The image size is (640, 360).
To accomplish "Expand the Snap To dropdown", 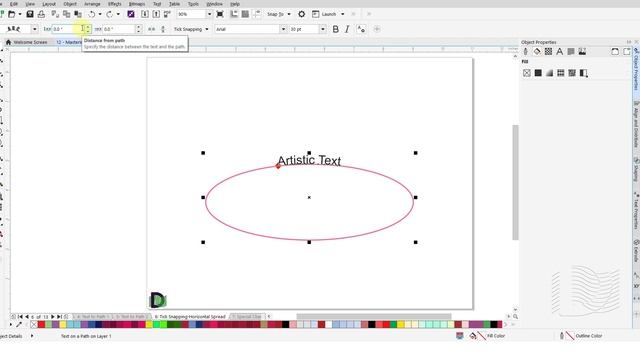I will click(289, 14).
